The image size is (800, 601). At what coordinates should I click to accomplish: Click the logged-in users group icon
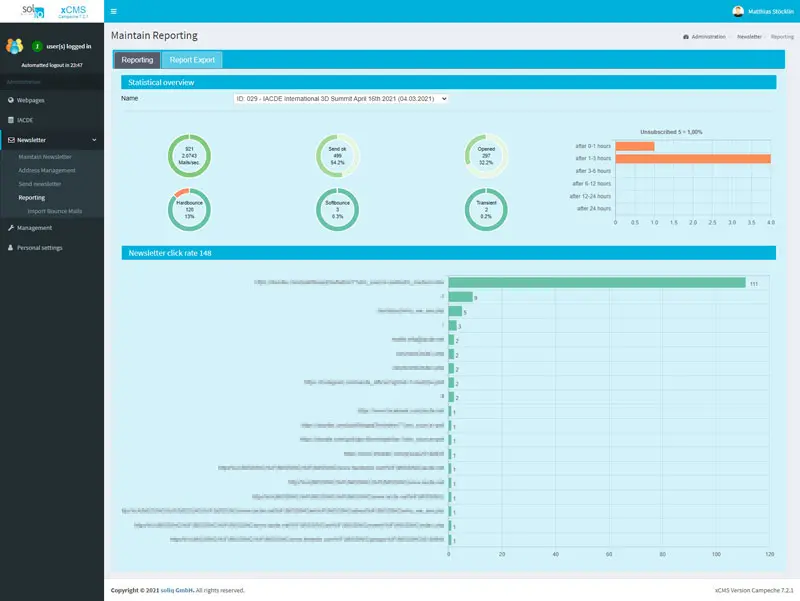[x=14, y=46]
